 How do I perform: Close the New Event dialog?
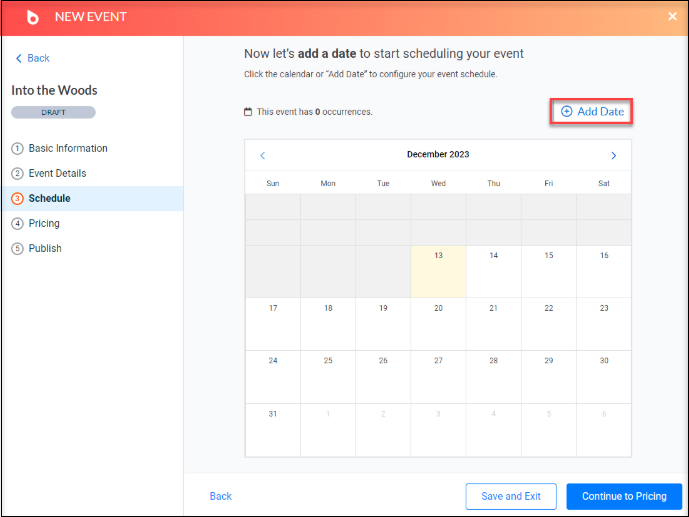pos(672,16)
